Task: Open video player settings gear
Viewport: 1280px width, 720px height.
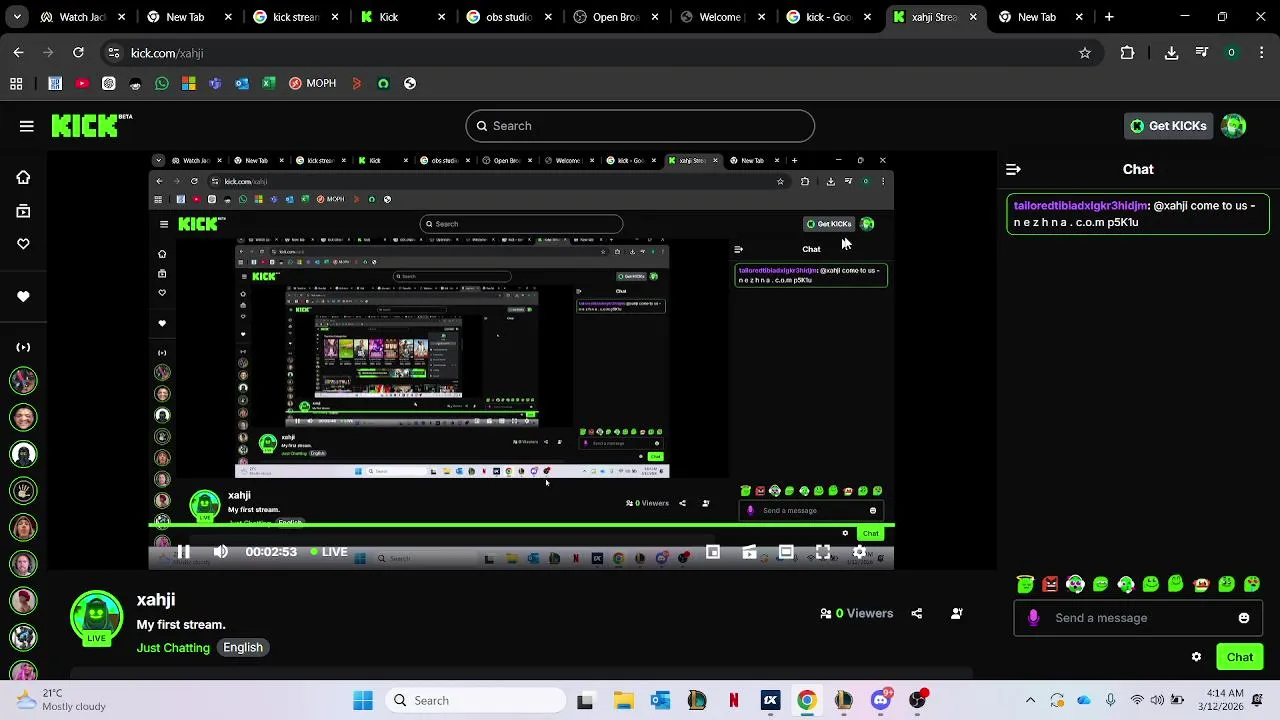Action: 859,552
